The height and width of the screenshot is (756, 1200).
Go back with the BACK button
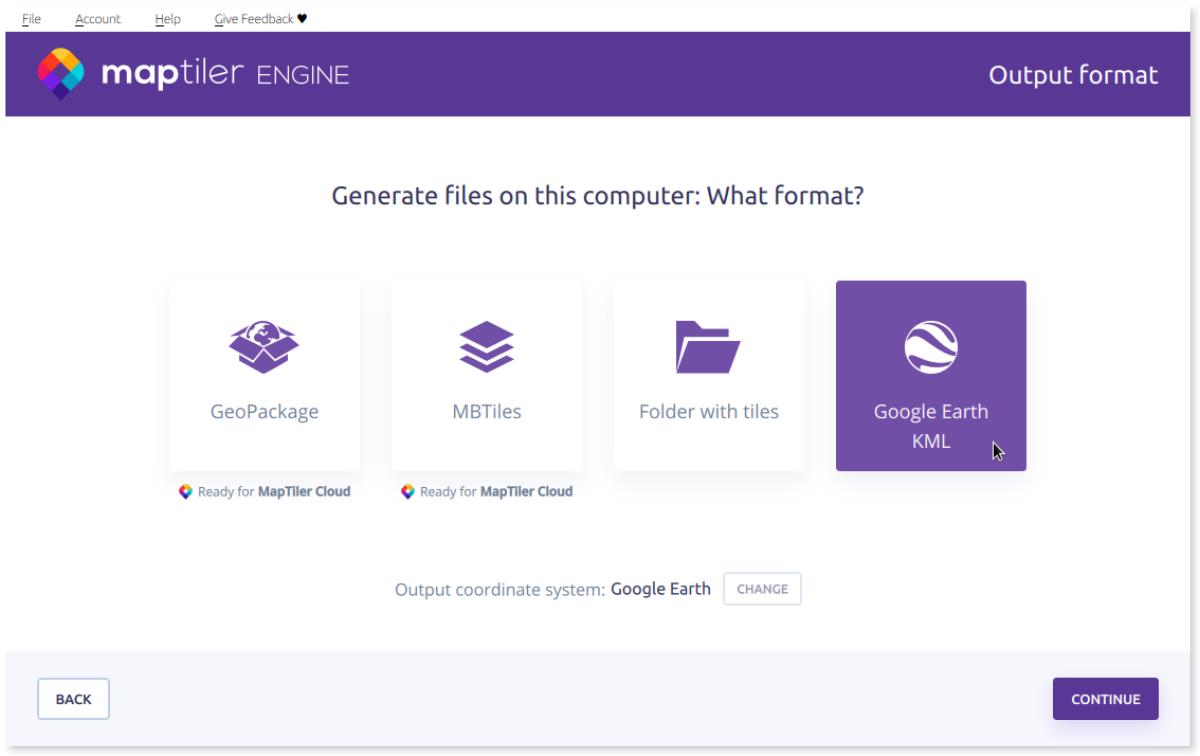coord(73,699)
